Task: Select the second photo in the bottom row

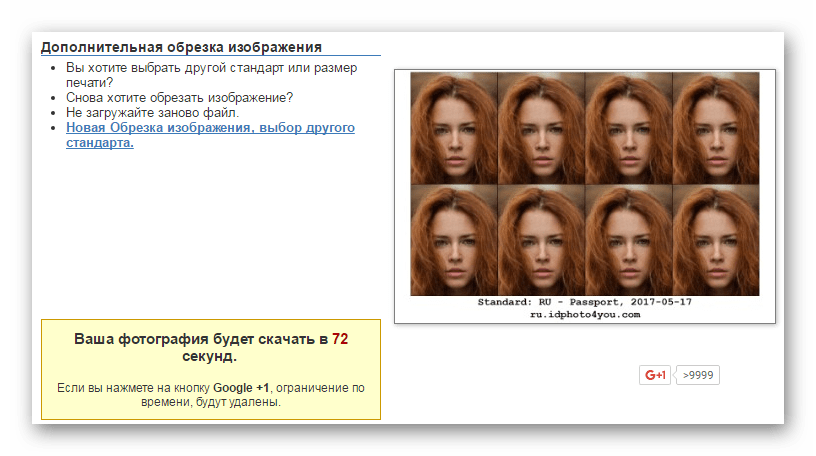Action: click(541, 240)
